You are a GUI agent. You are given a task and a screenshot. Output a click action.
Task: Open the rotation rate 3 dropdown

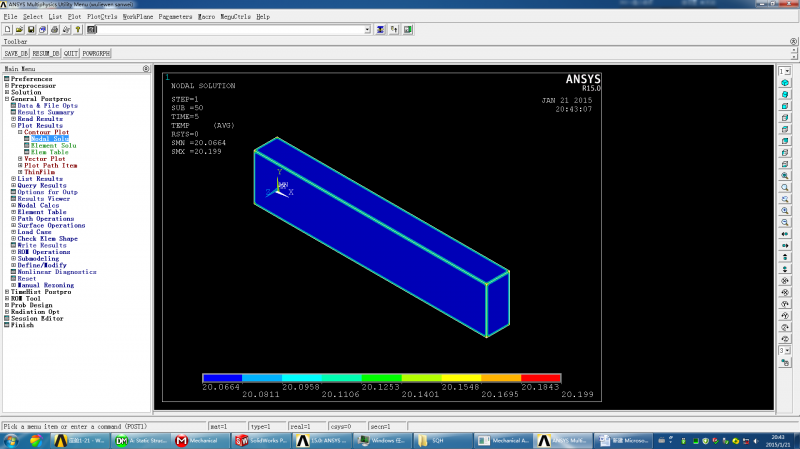(x=785, y=351)
